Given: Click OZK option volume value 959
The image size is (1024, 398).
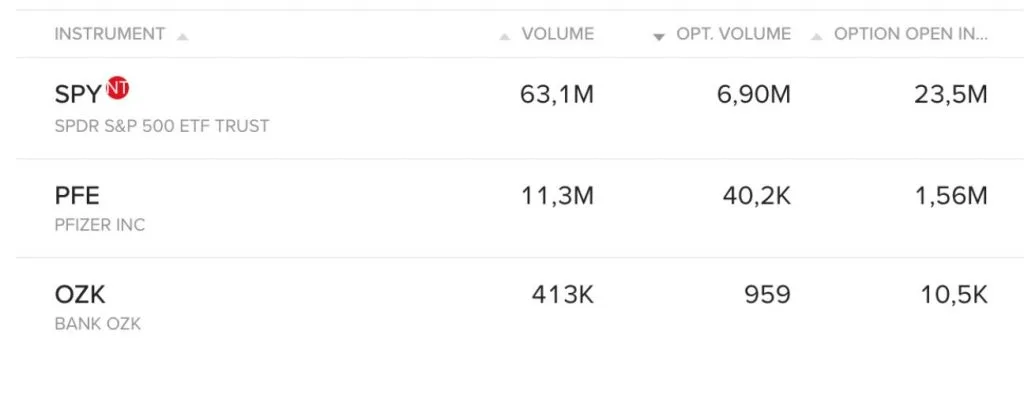Looking at the screenshot, I should click(767, 295).
